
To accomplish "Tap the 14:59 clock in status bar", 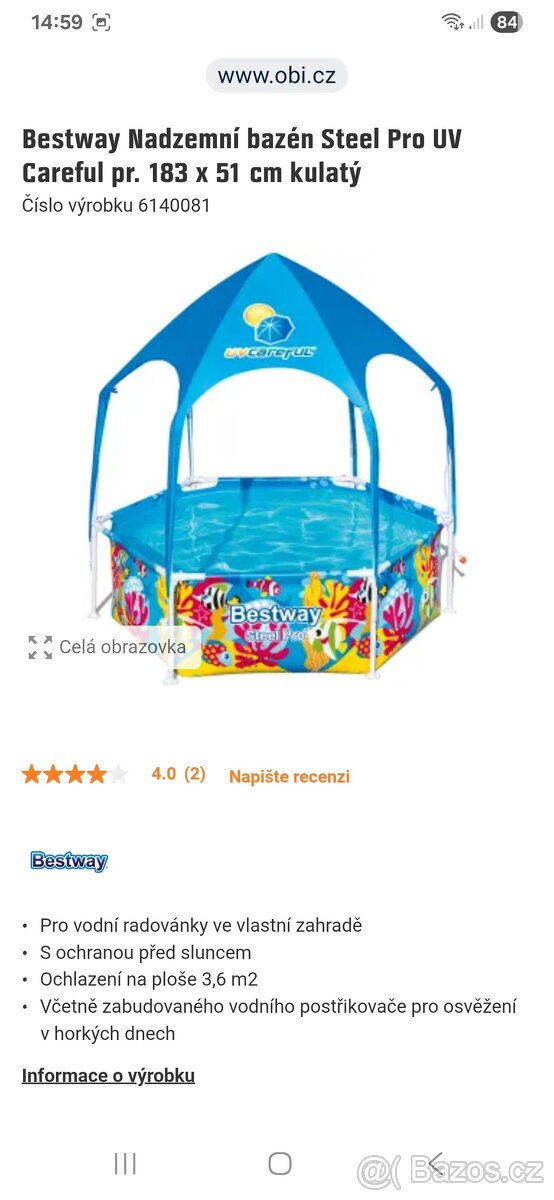I will click(x=55, y=22).
